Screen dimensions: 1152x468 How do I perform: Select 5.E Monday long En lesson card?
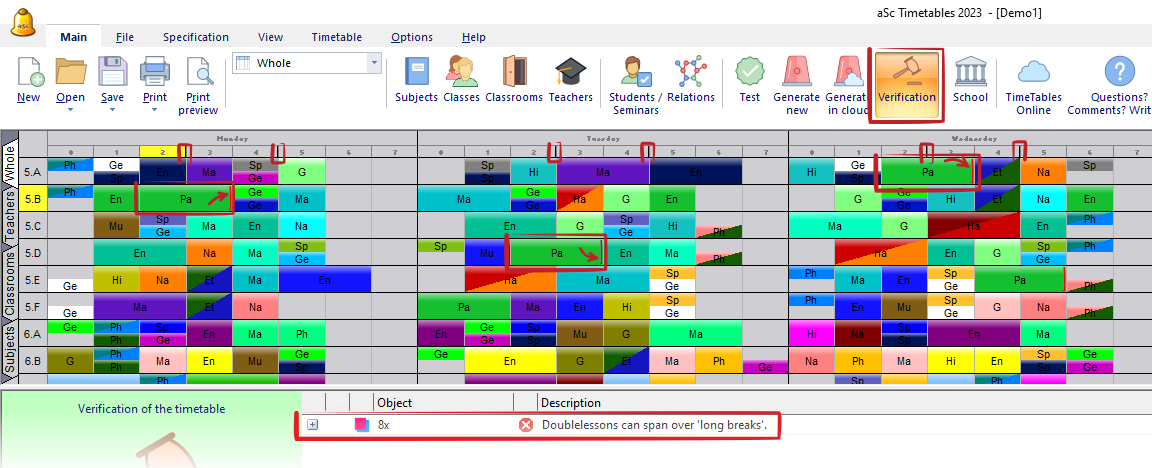click(x=325, y=279)
